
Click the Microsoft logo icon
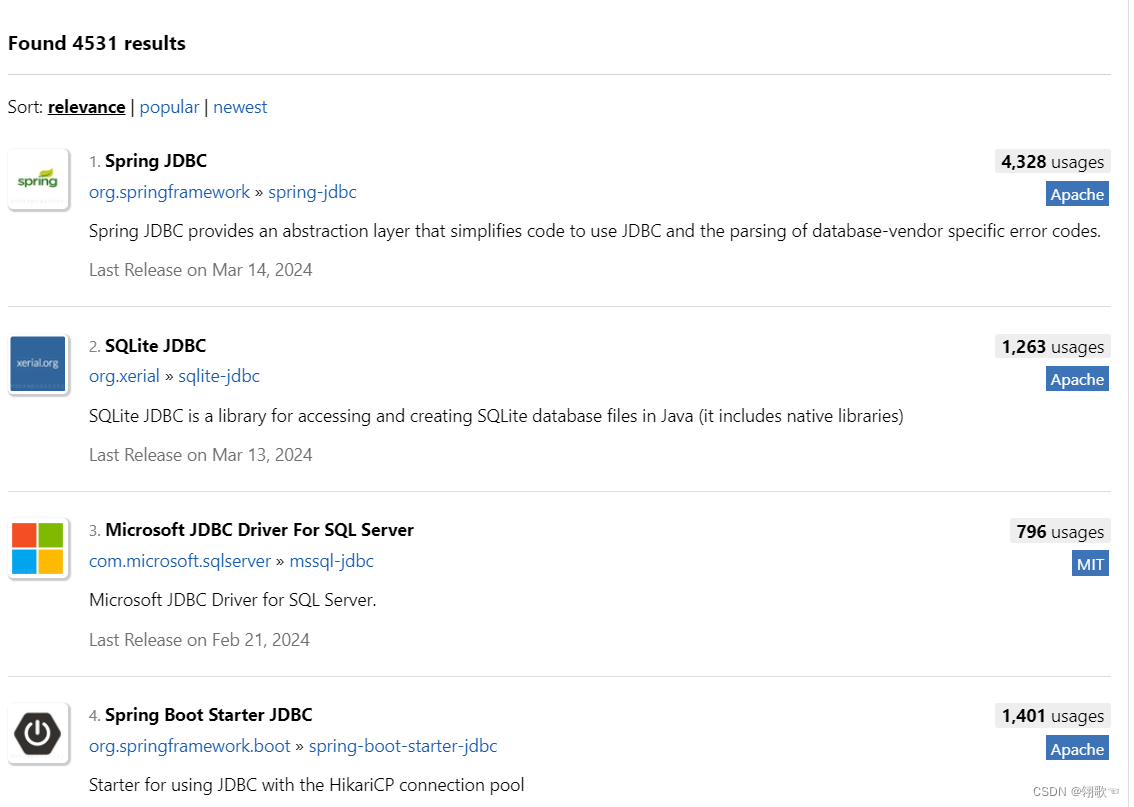(38, 549)
